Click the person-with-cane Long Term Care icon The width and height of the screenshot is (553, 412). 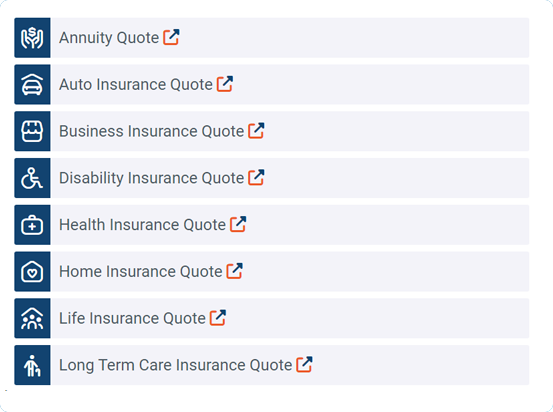point(32,365)
